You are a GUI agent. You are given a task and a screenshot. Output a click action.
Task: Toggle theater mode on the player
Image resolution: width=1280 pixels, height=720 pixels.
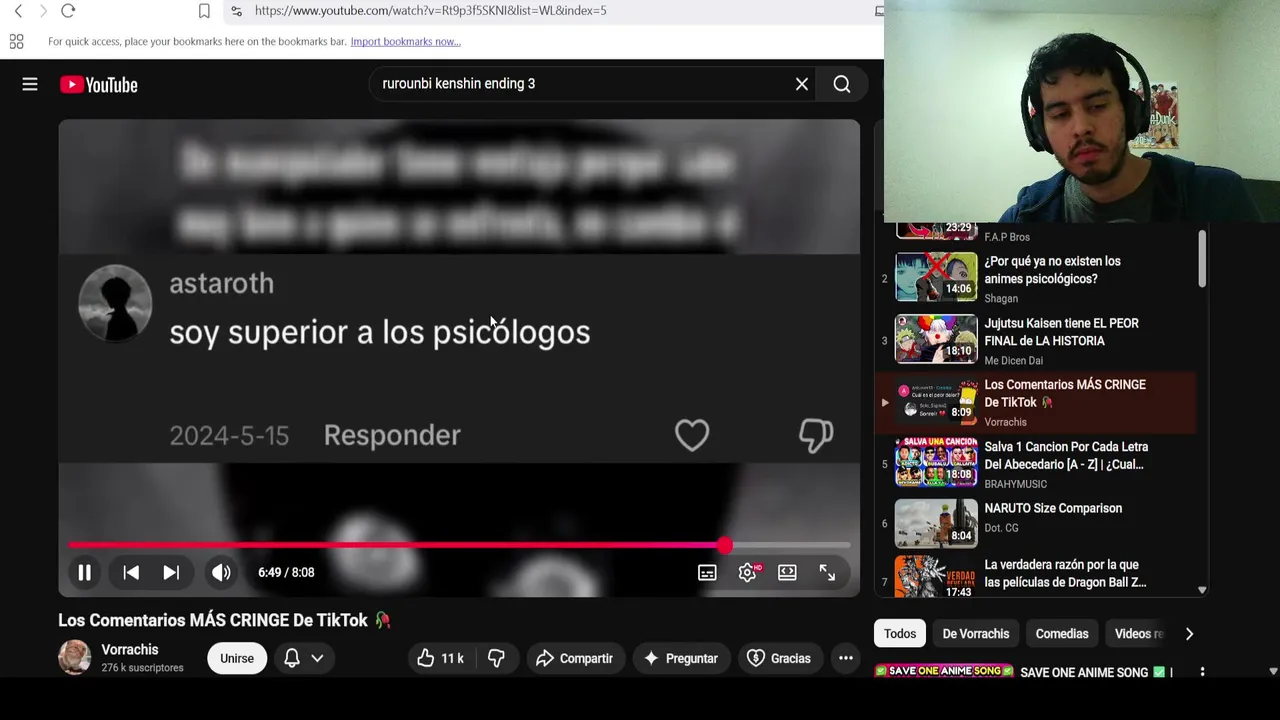point(787,572)
